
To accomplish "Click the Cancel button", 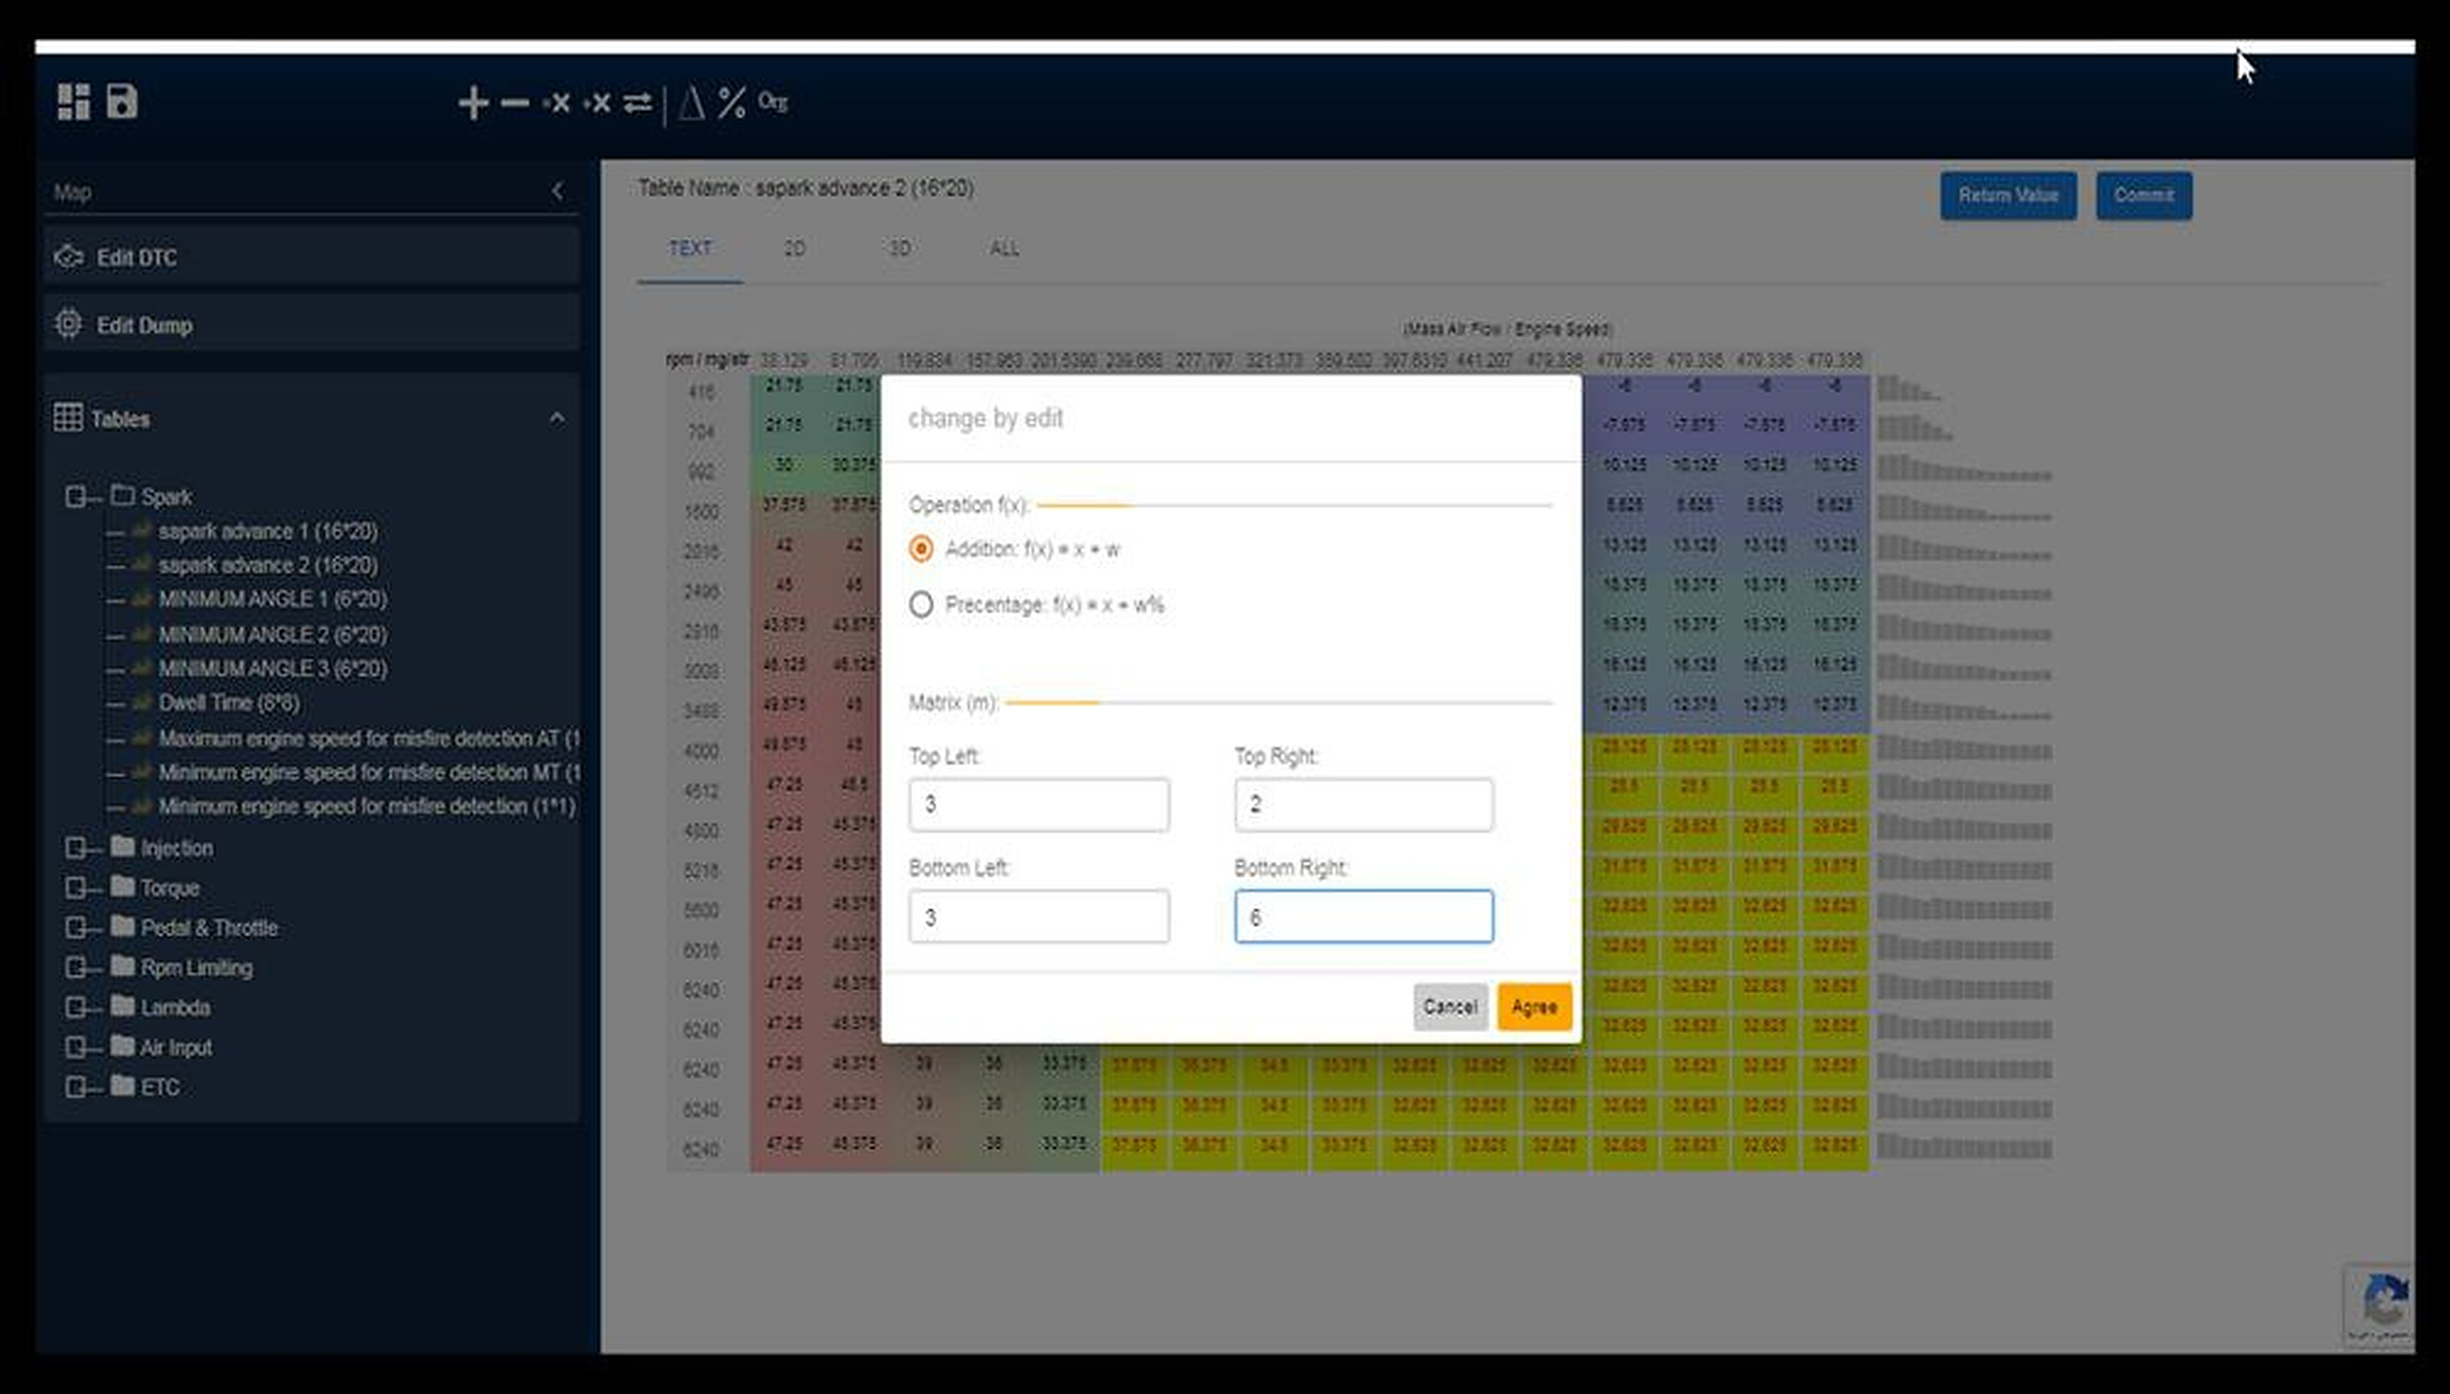I will 1450,1007.
